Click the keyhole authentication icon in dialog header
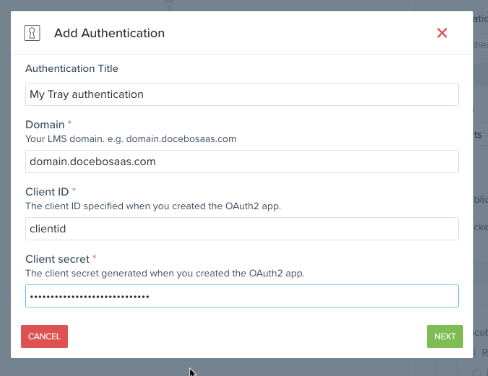This screenshot has width=488, height=376. [x=32, y=33]
